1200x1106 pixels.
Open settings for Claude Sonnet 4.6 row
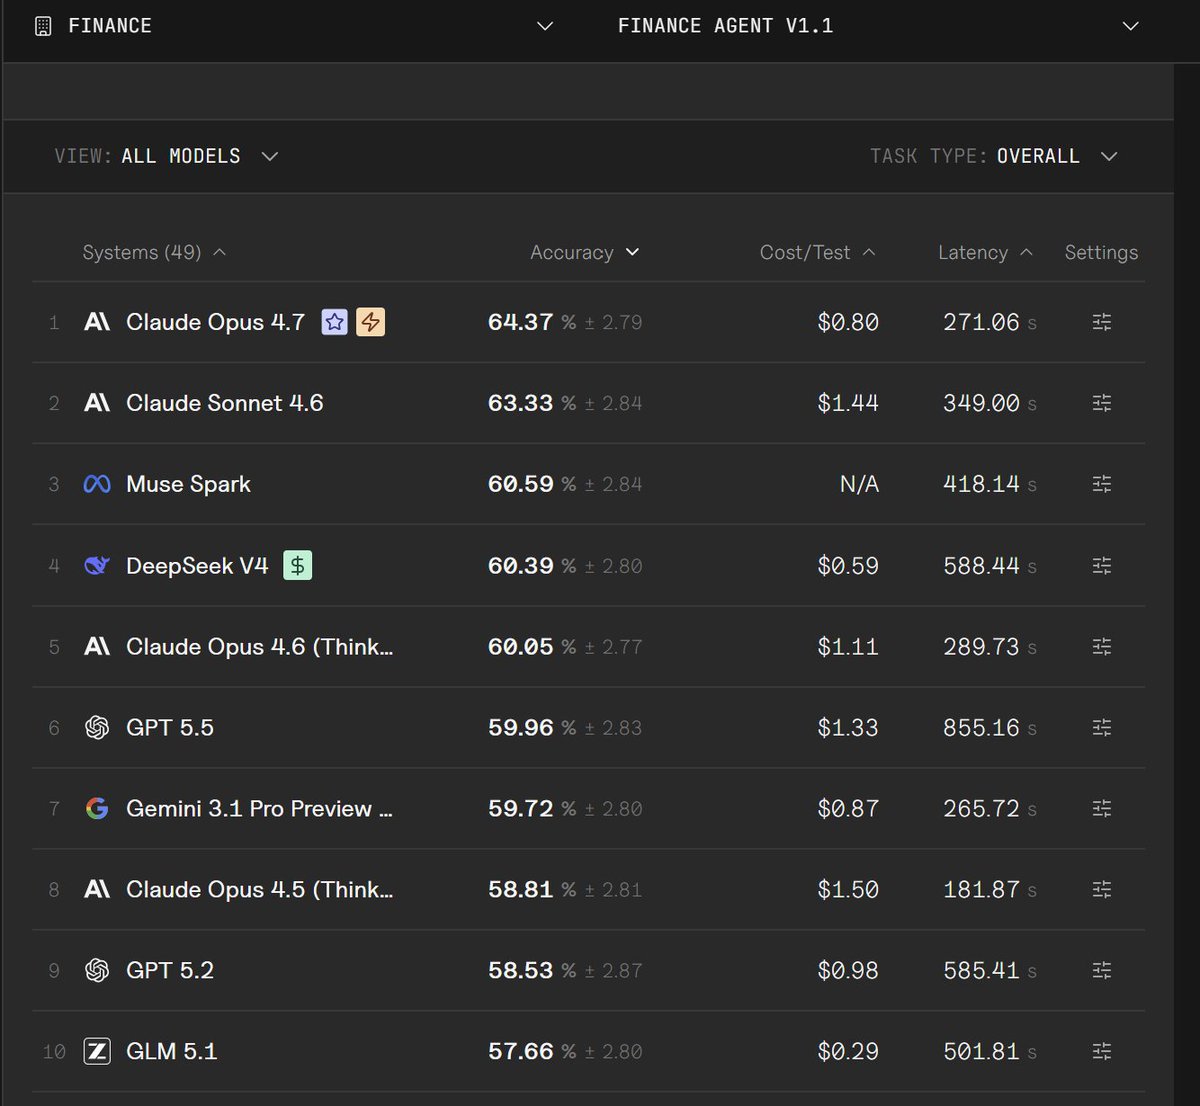coord(1102,403)
